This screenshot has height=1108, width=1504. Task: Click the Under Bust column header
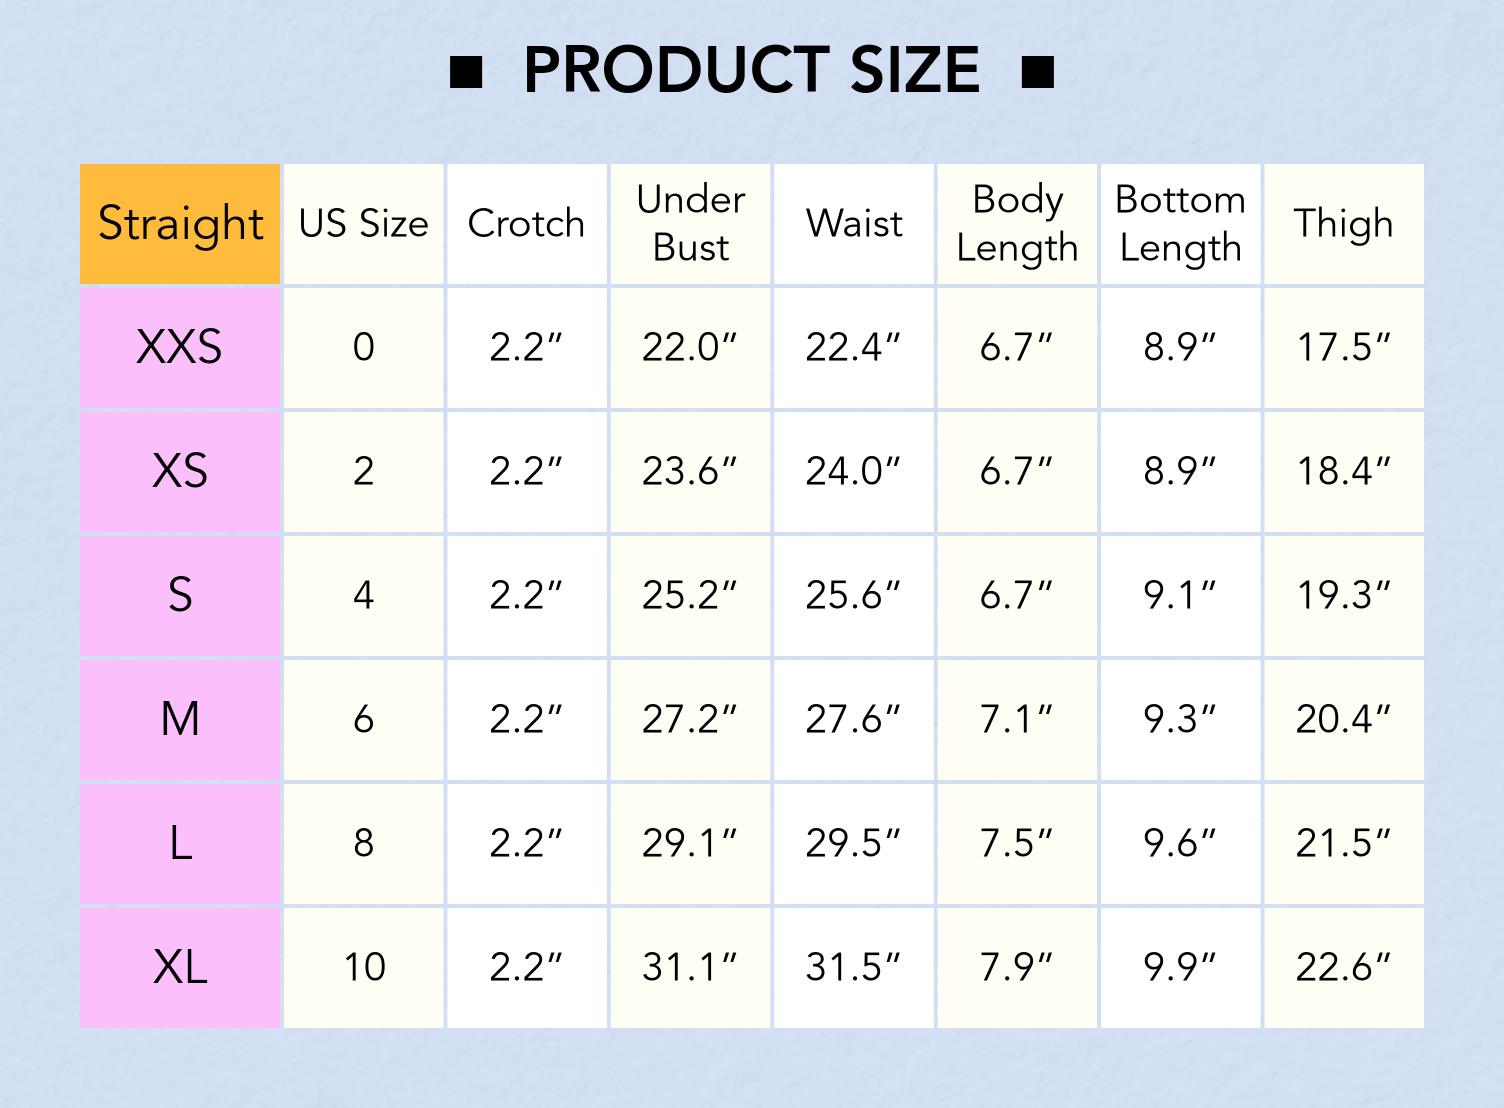point(690,224)
